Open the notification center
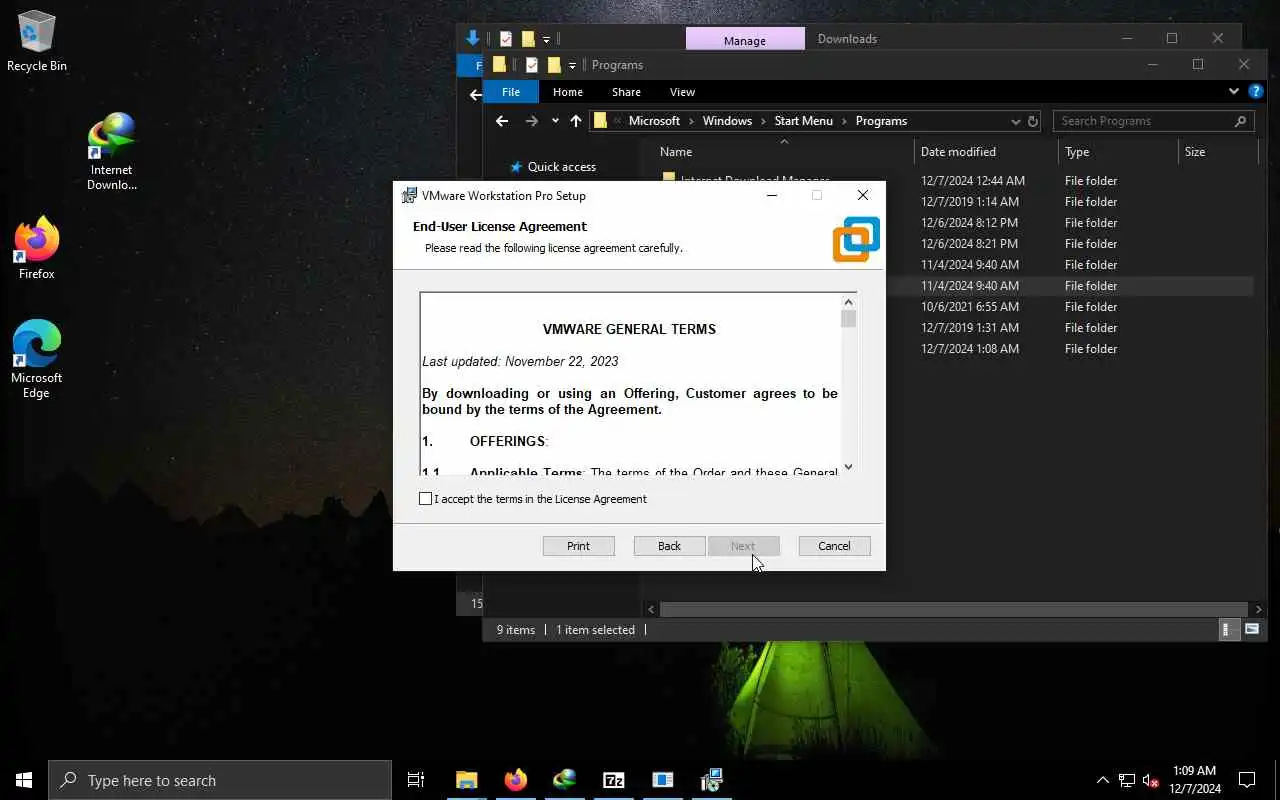The width and height of the screenshot is (1280, 800). [x=1247, y=780]
